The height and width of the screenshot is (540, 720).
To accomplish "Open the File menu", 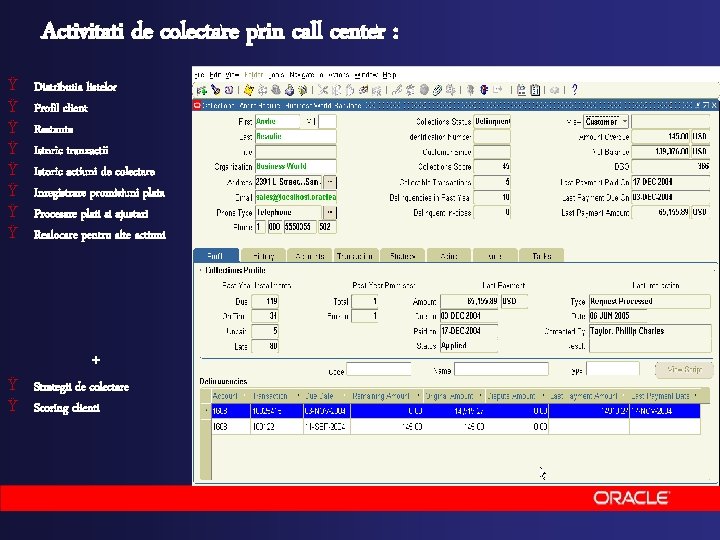I will coord(199,74).
